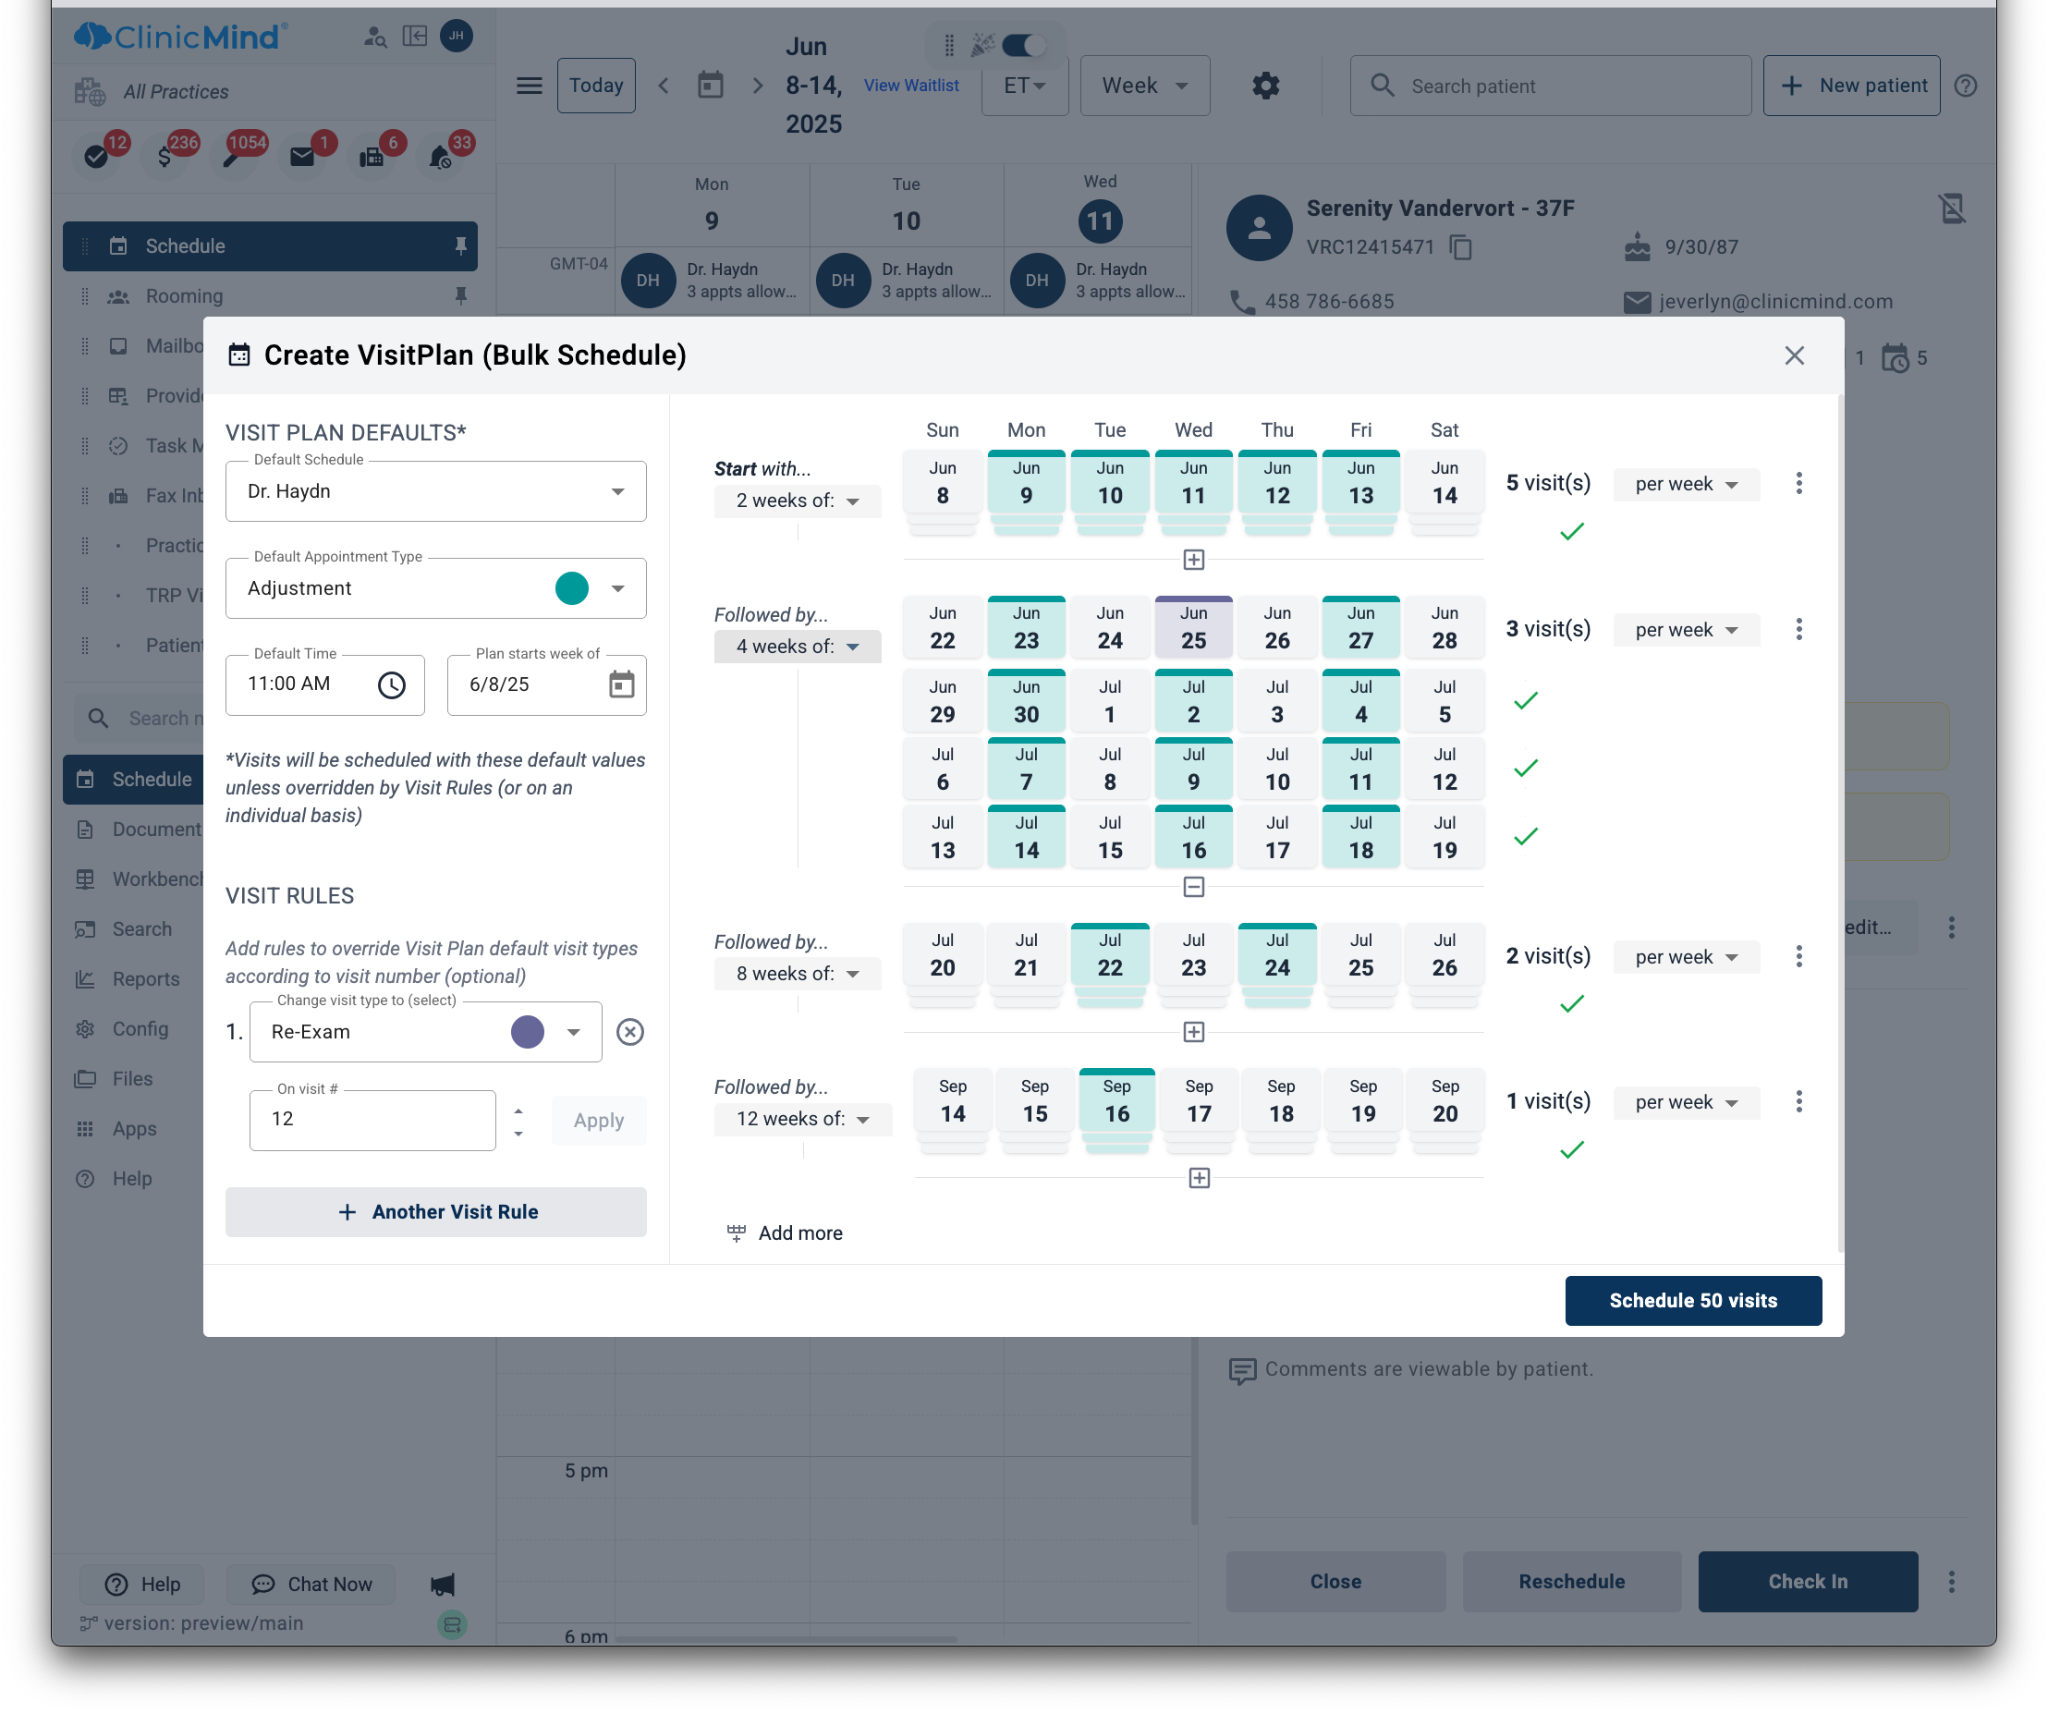Select Jul 21 as a visit day

(1026, 956)
